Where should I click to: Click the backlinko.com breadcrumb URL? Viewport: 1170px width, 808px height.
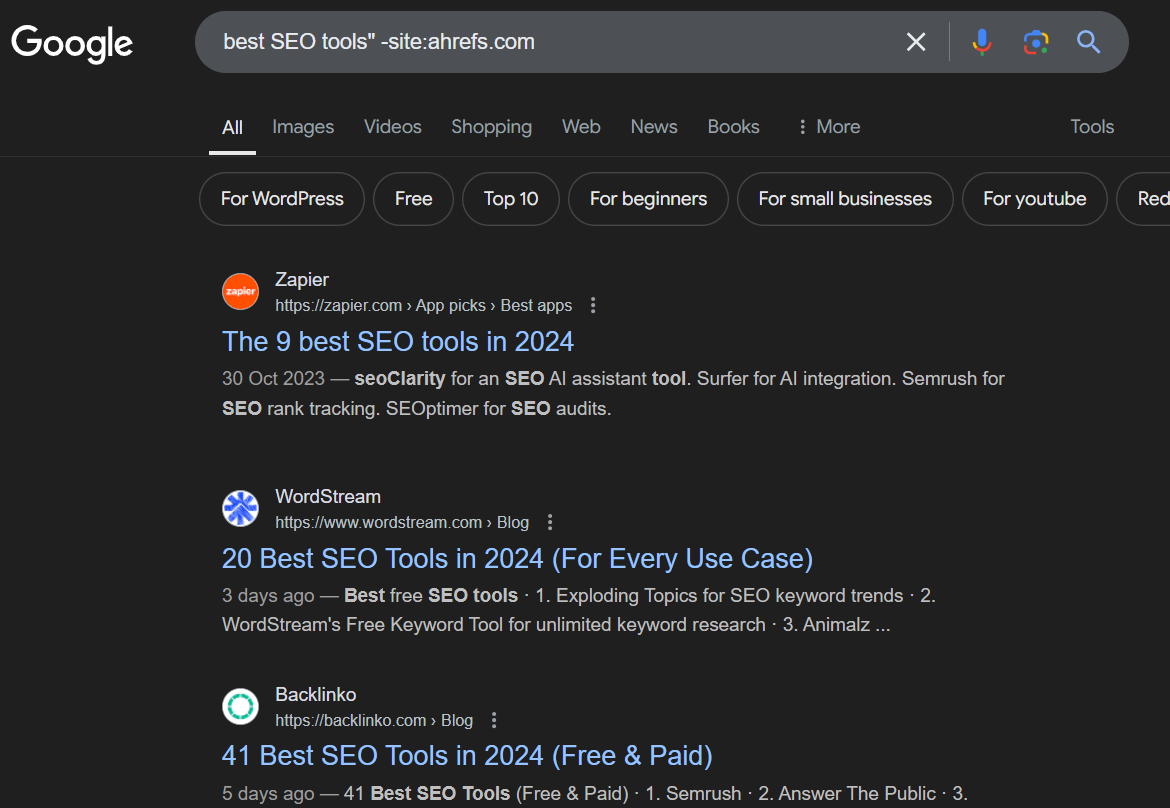point(374,720)
